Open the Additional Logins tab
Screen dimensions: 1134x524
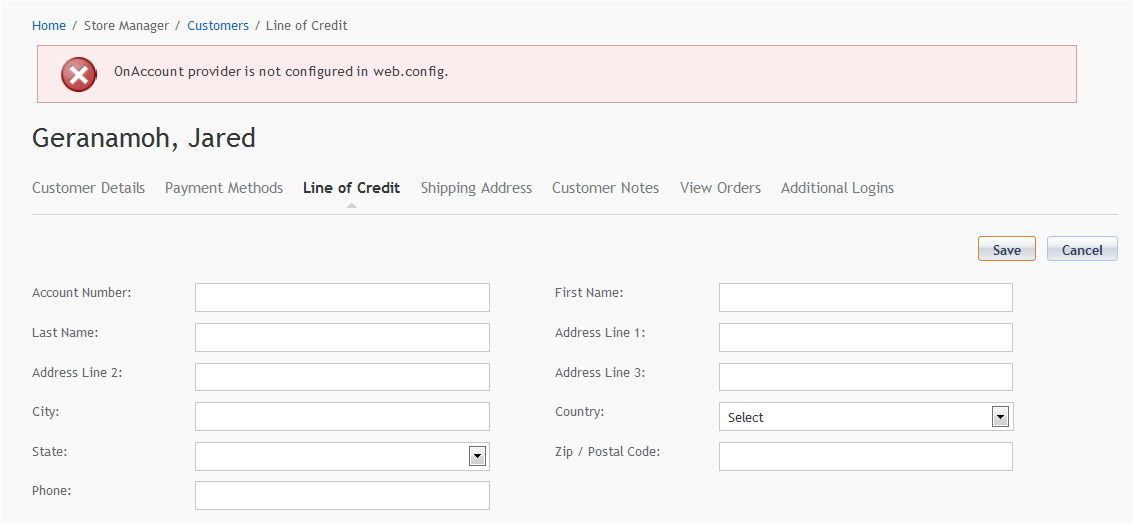pyautogui.click(x=837, y=188)
